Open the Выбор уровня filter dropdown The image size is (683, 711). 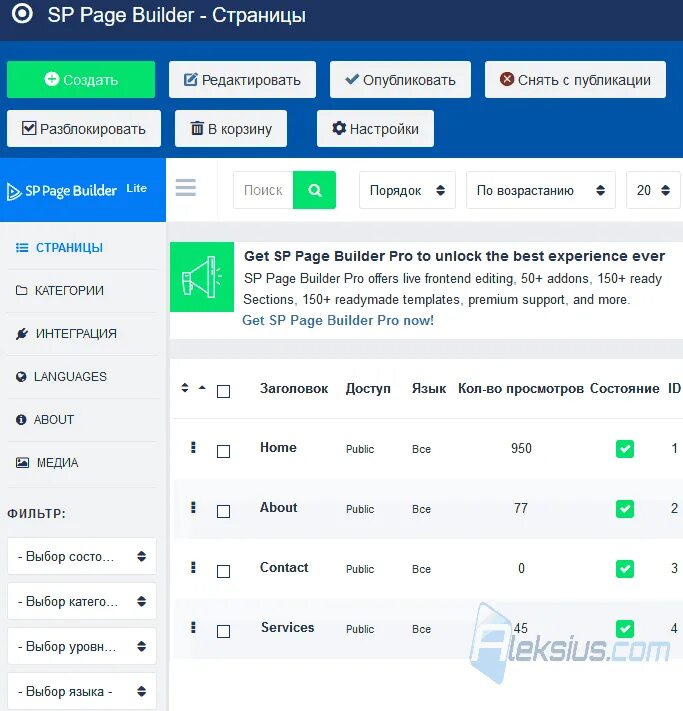[x=82, y=646]
